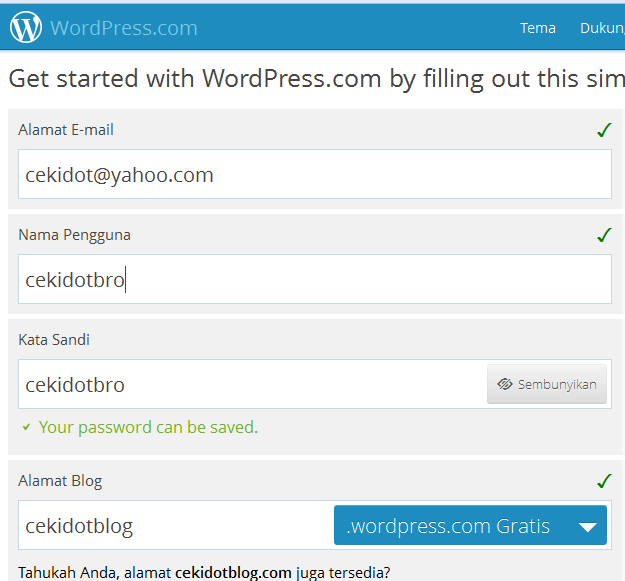The height and width of the screenshot is (581, 625).
Task: Click the crossed-eye icon in Sembunyikan button
Action: (505, 384)
